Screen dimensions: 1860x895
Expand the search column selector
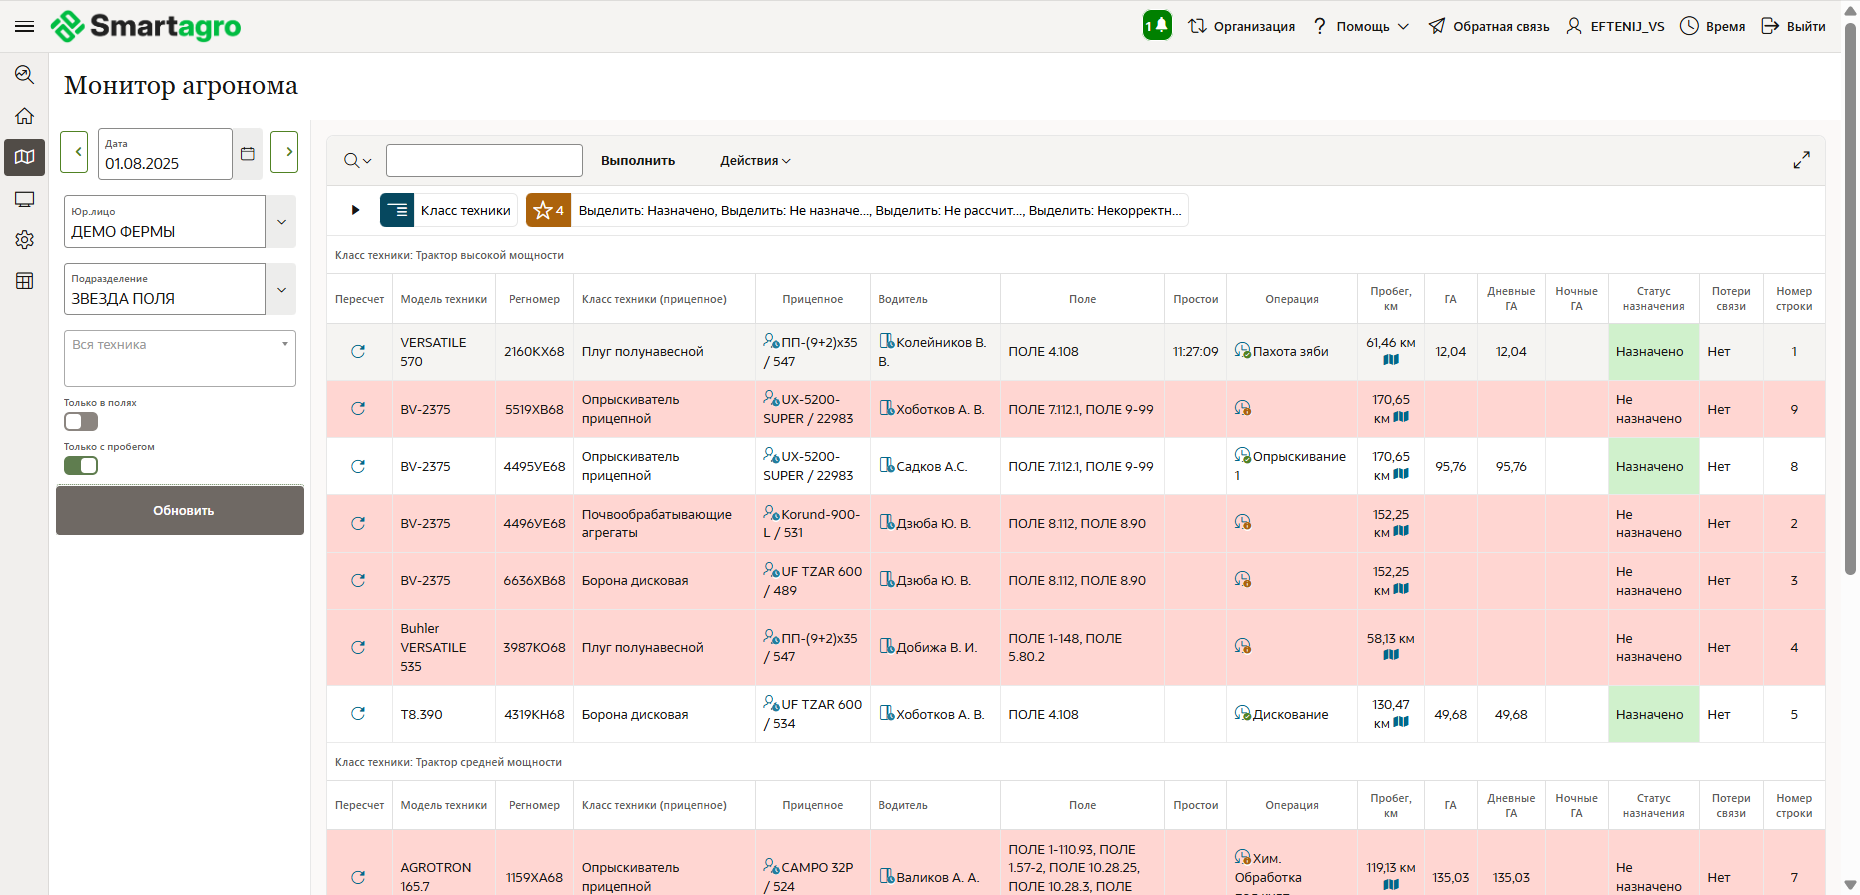[357, 161]
